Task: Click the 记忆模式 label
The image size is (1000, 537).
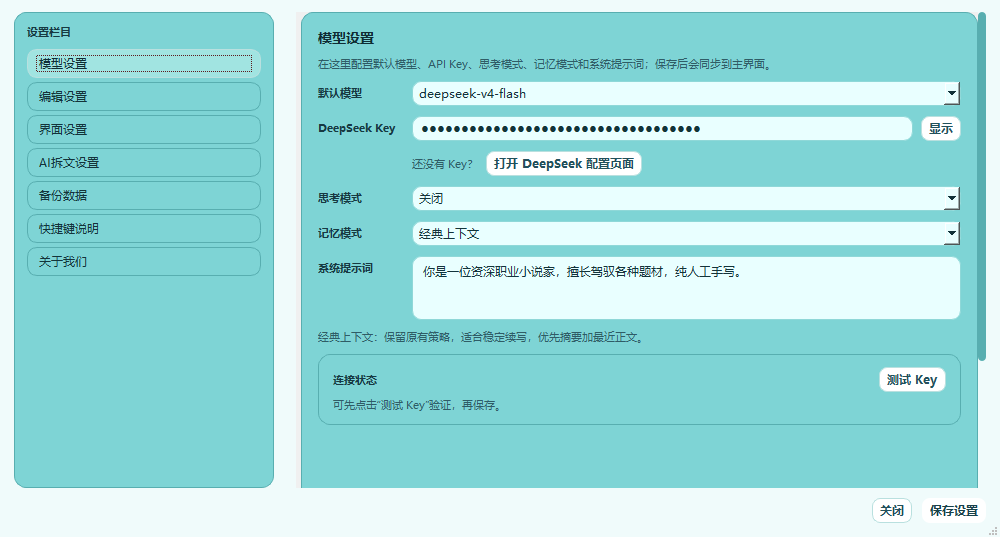Action: click(340, 233)
